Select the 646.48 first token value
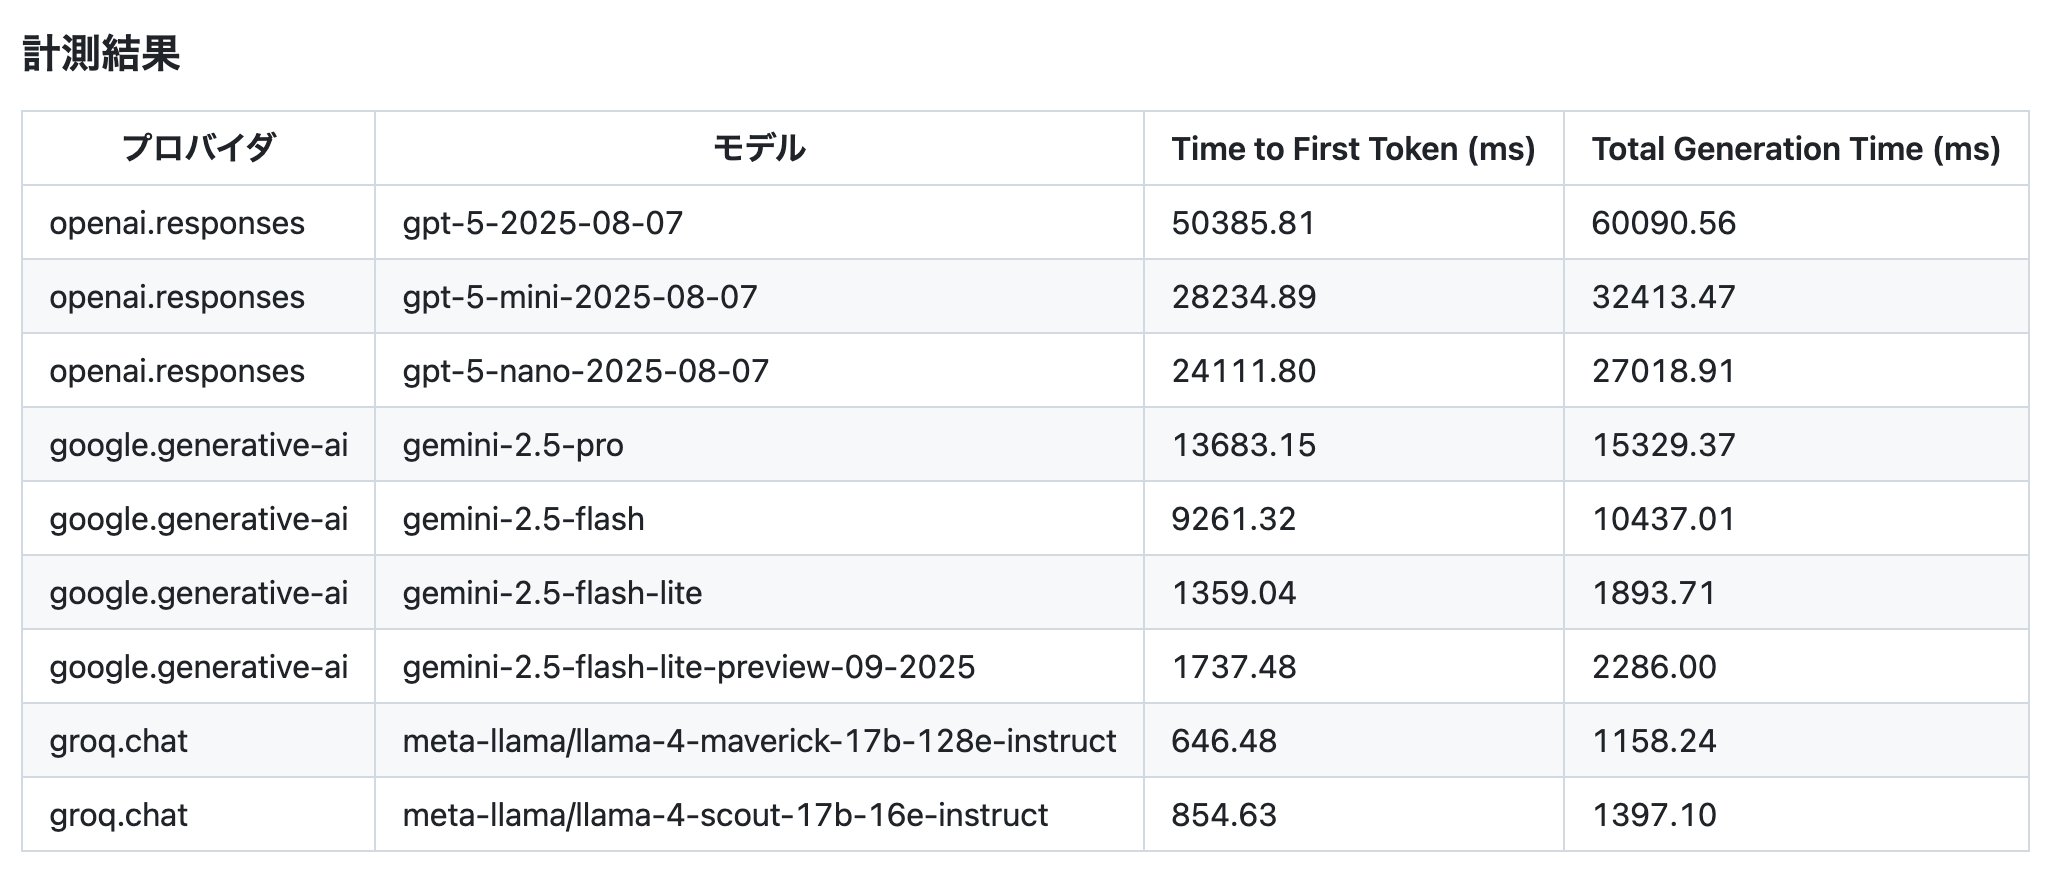 click(1224, 740)
